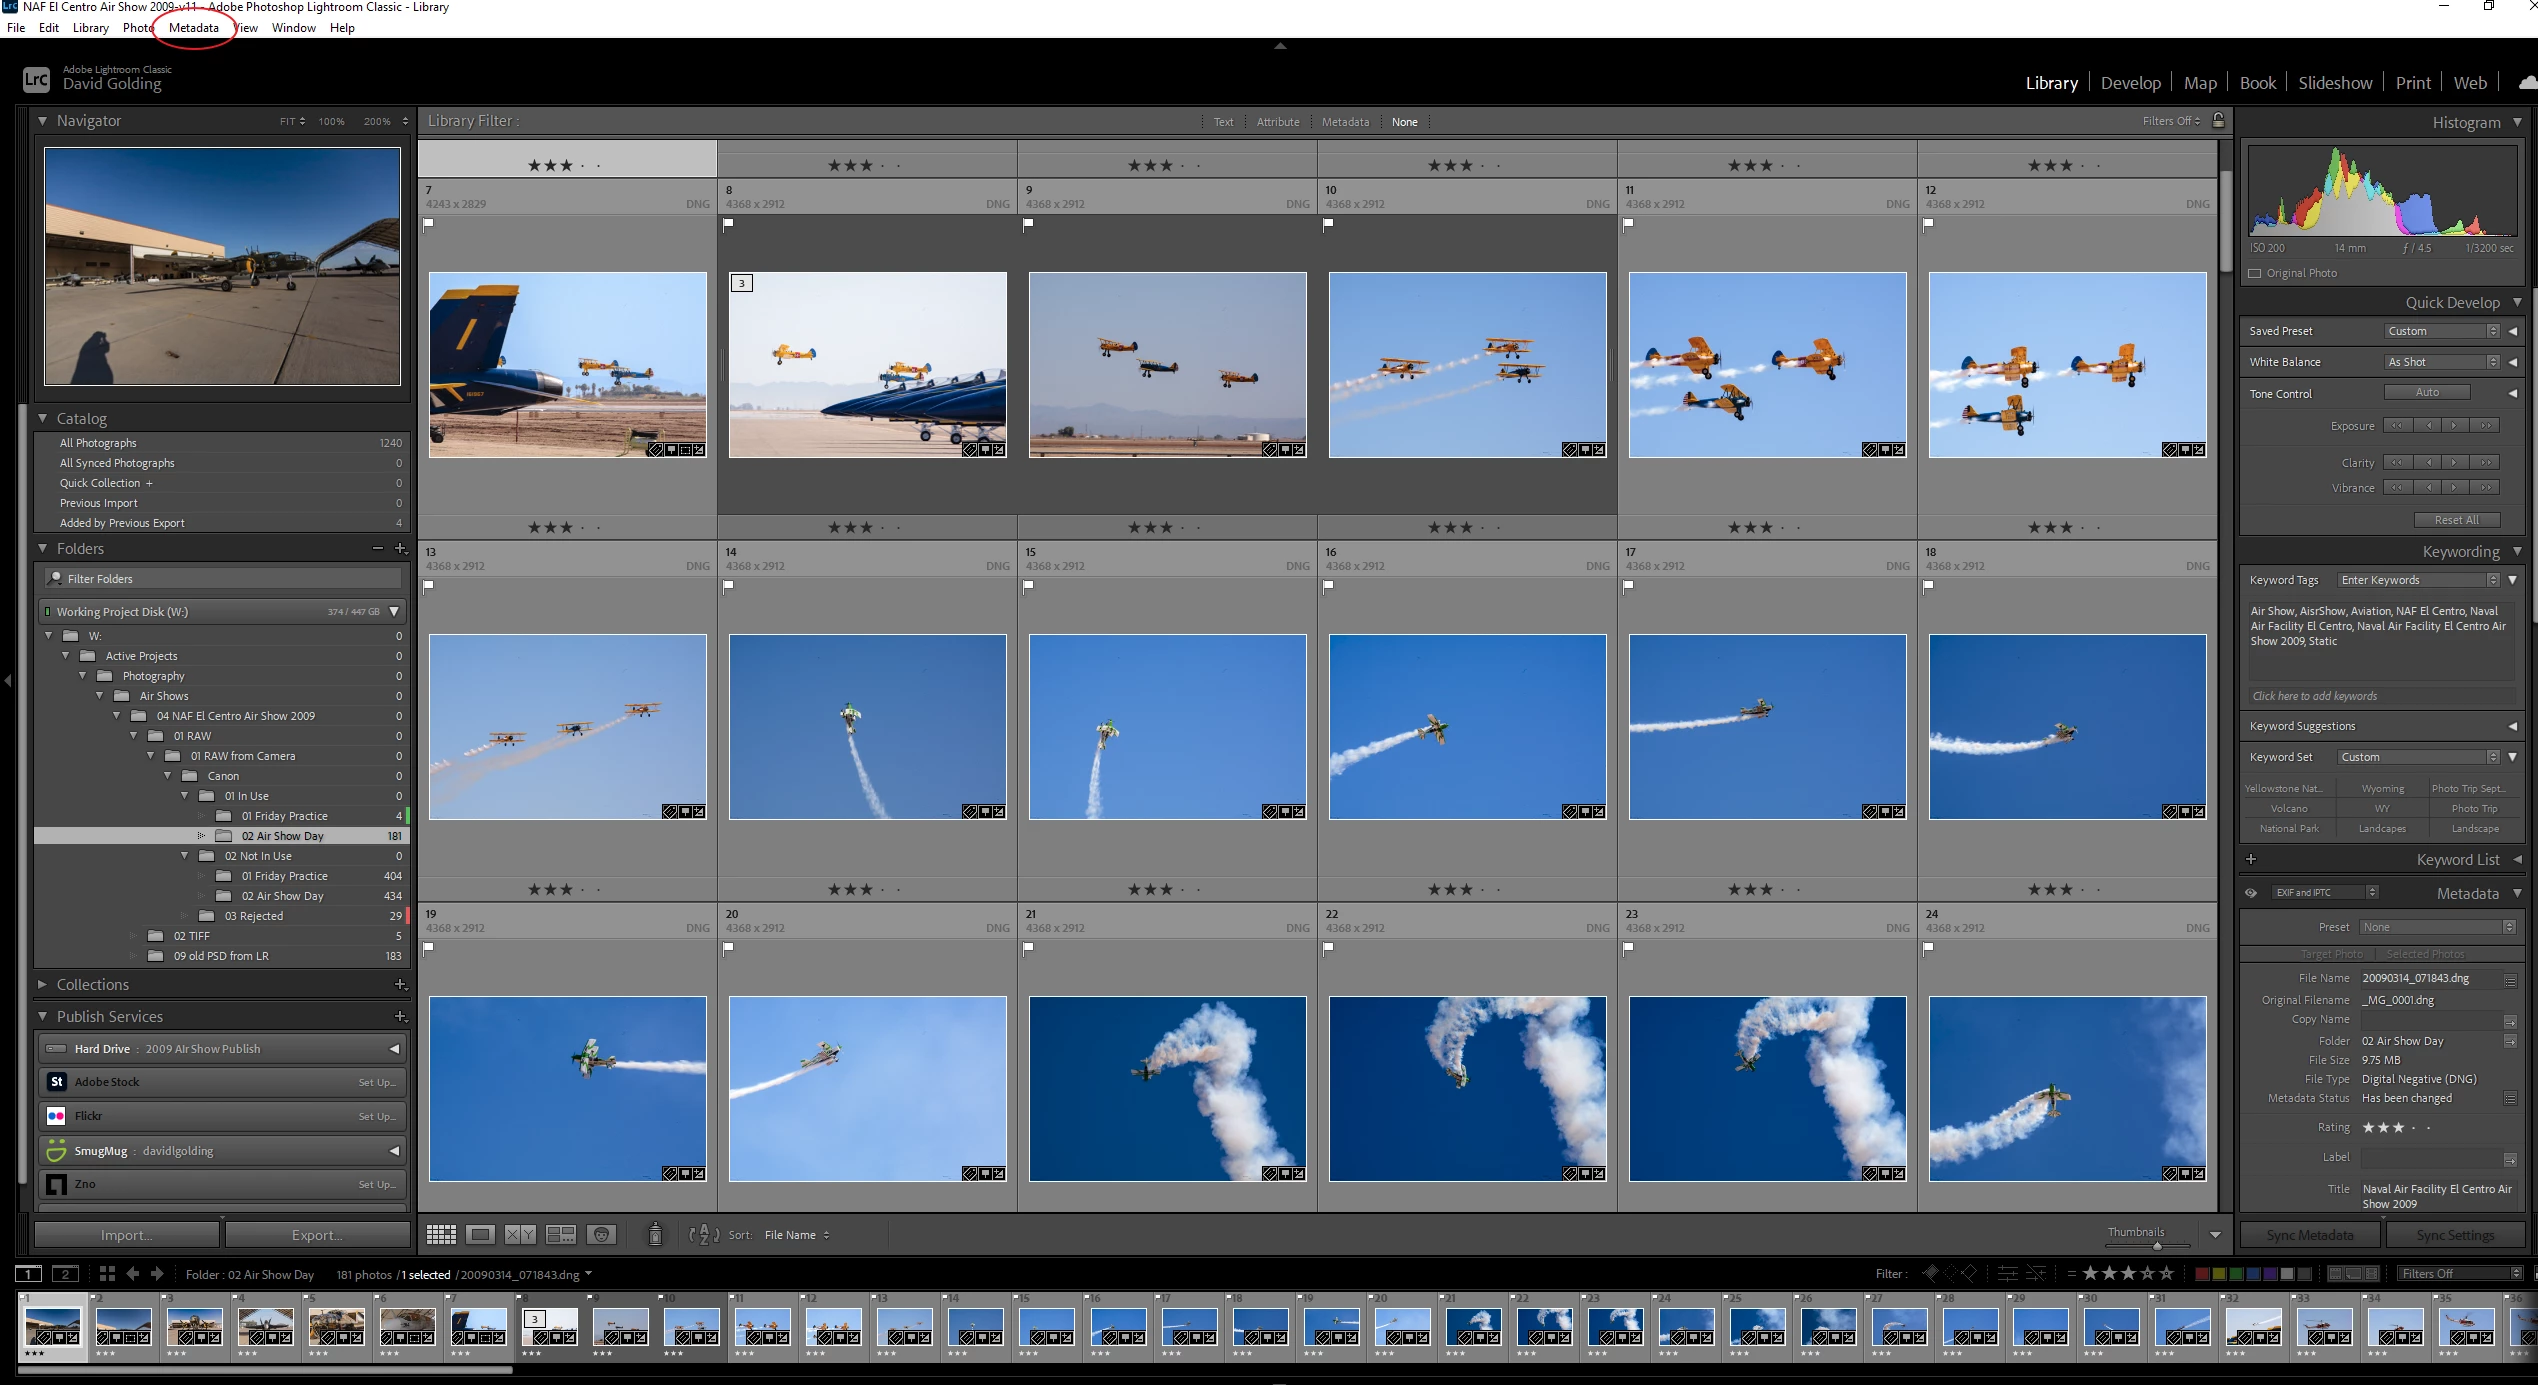Open Survey view icon

coord(560,1235)
